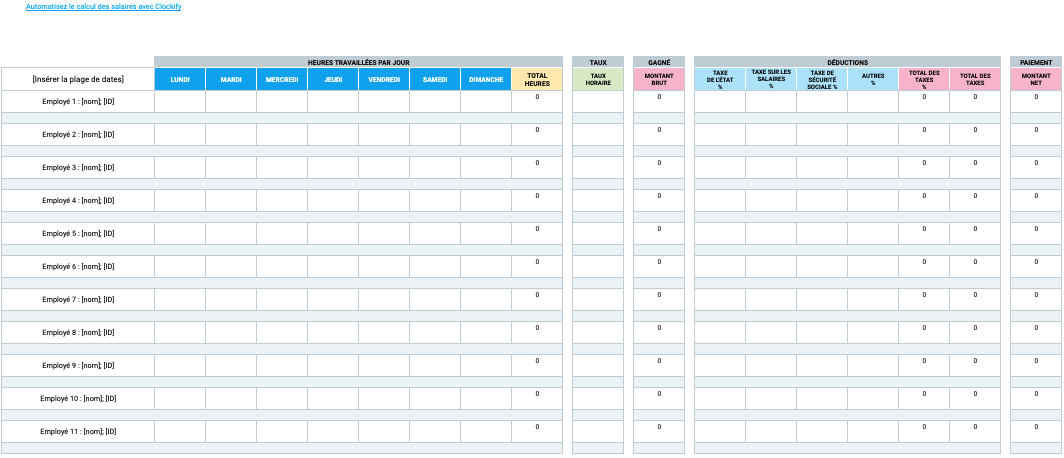
Task: Click Employé 3 taux horaire cell
Action: (598, 168)
